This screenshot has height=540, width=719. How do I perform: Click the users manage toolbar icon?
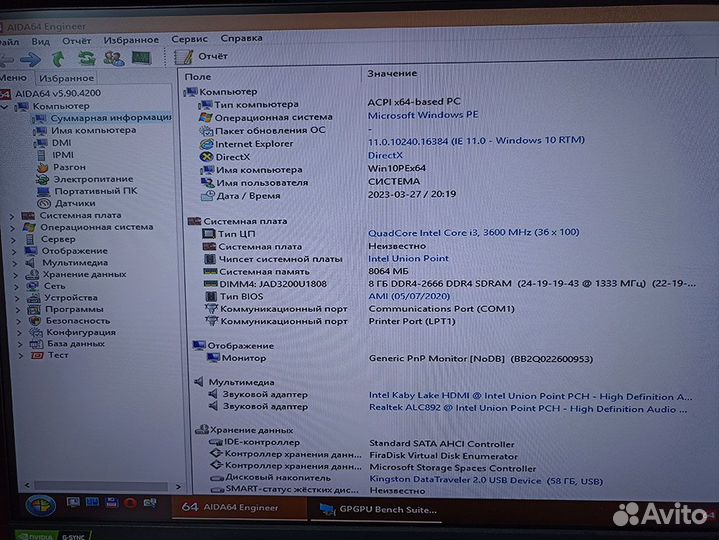point(113,58)
